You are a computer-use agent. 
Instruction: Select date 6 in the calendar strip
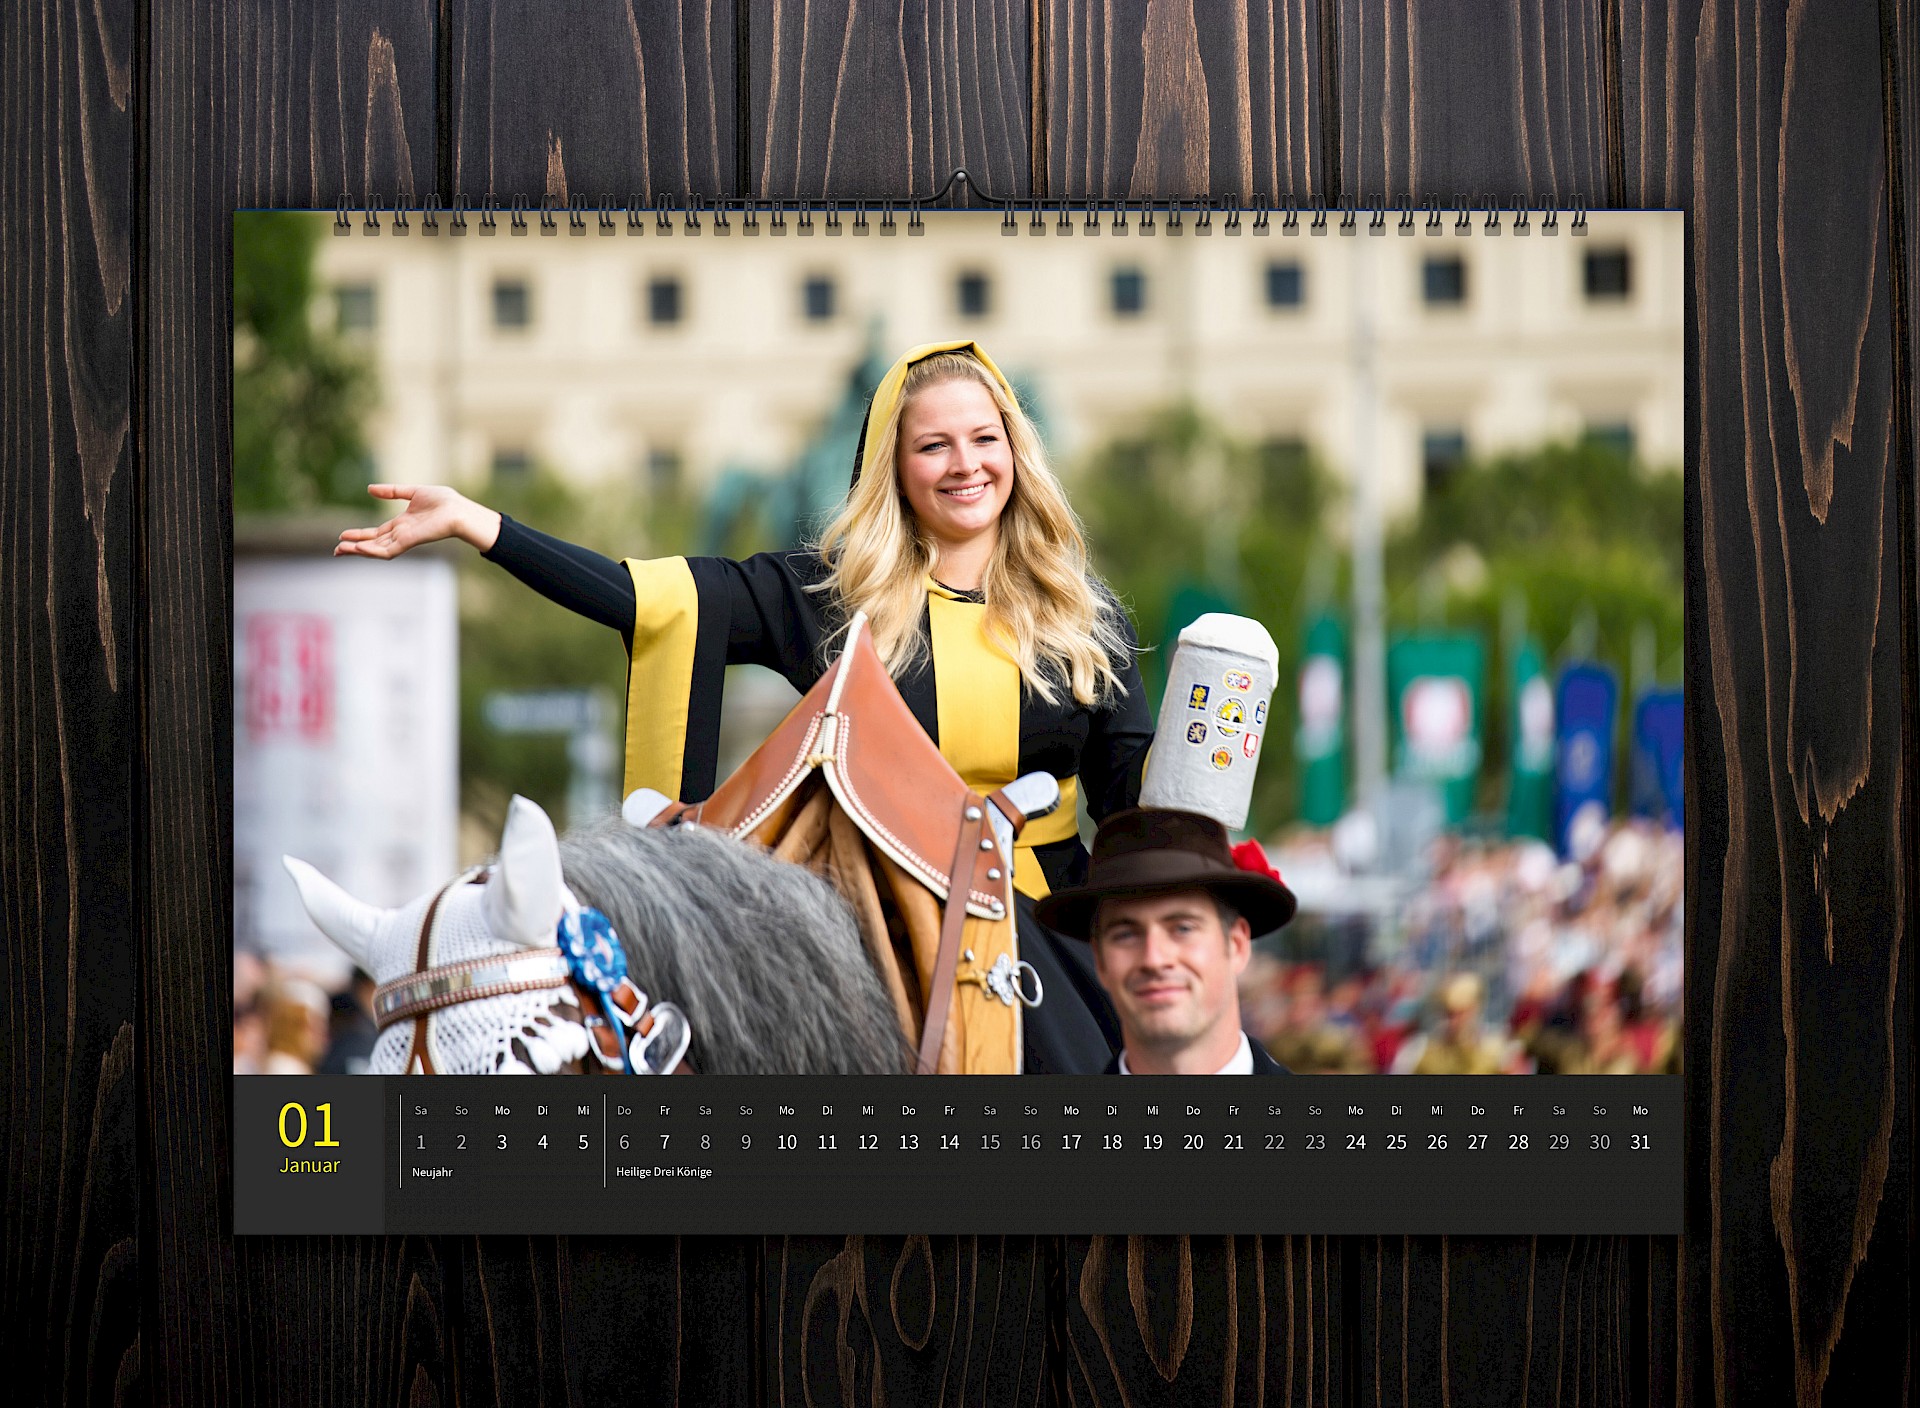(x=624, y=1142)
